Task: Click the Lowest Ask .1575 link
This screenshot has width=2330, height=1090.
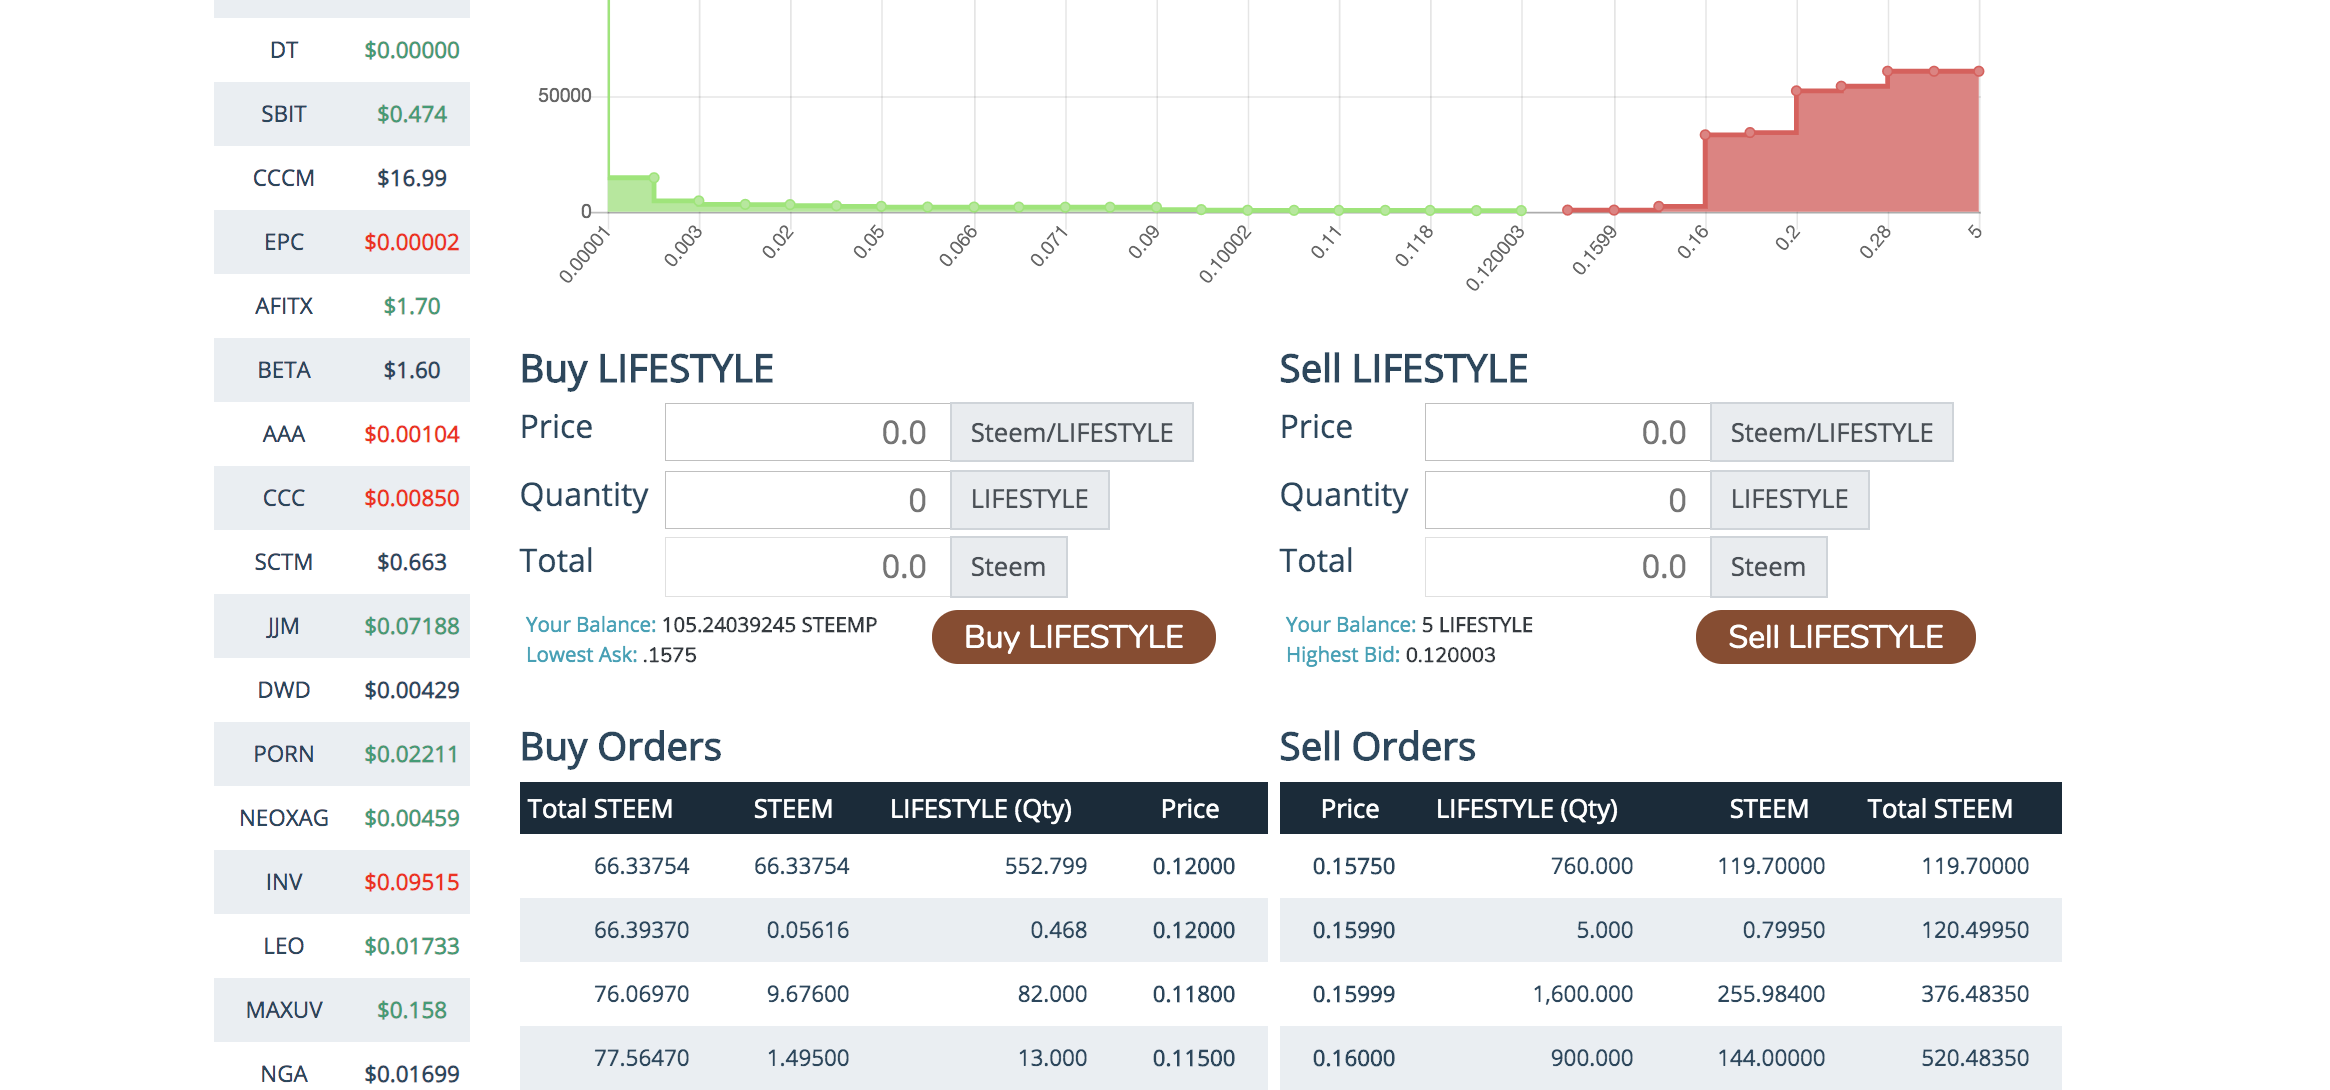Action: point(611,655)
